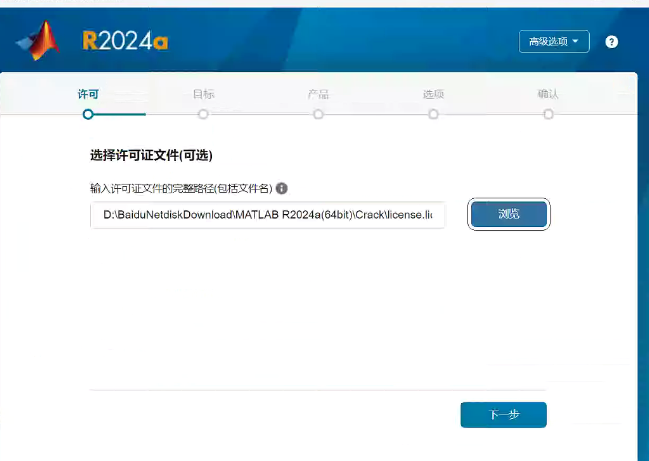
Task: Switch to the 许可 step tab
Action: tap(88, 94)
